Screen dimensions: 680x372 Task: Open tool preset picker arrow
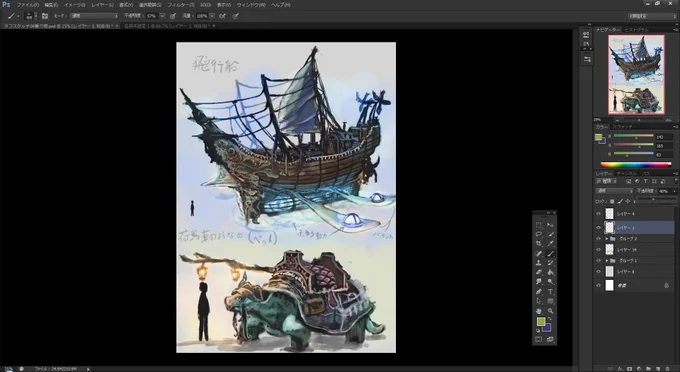coord(18,16)
